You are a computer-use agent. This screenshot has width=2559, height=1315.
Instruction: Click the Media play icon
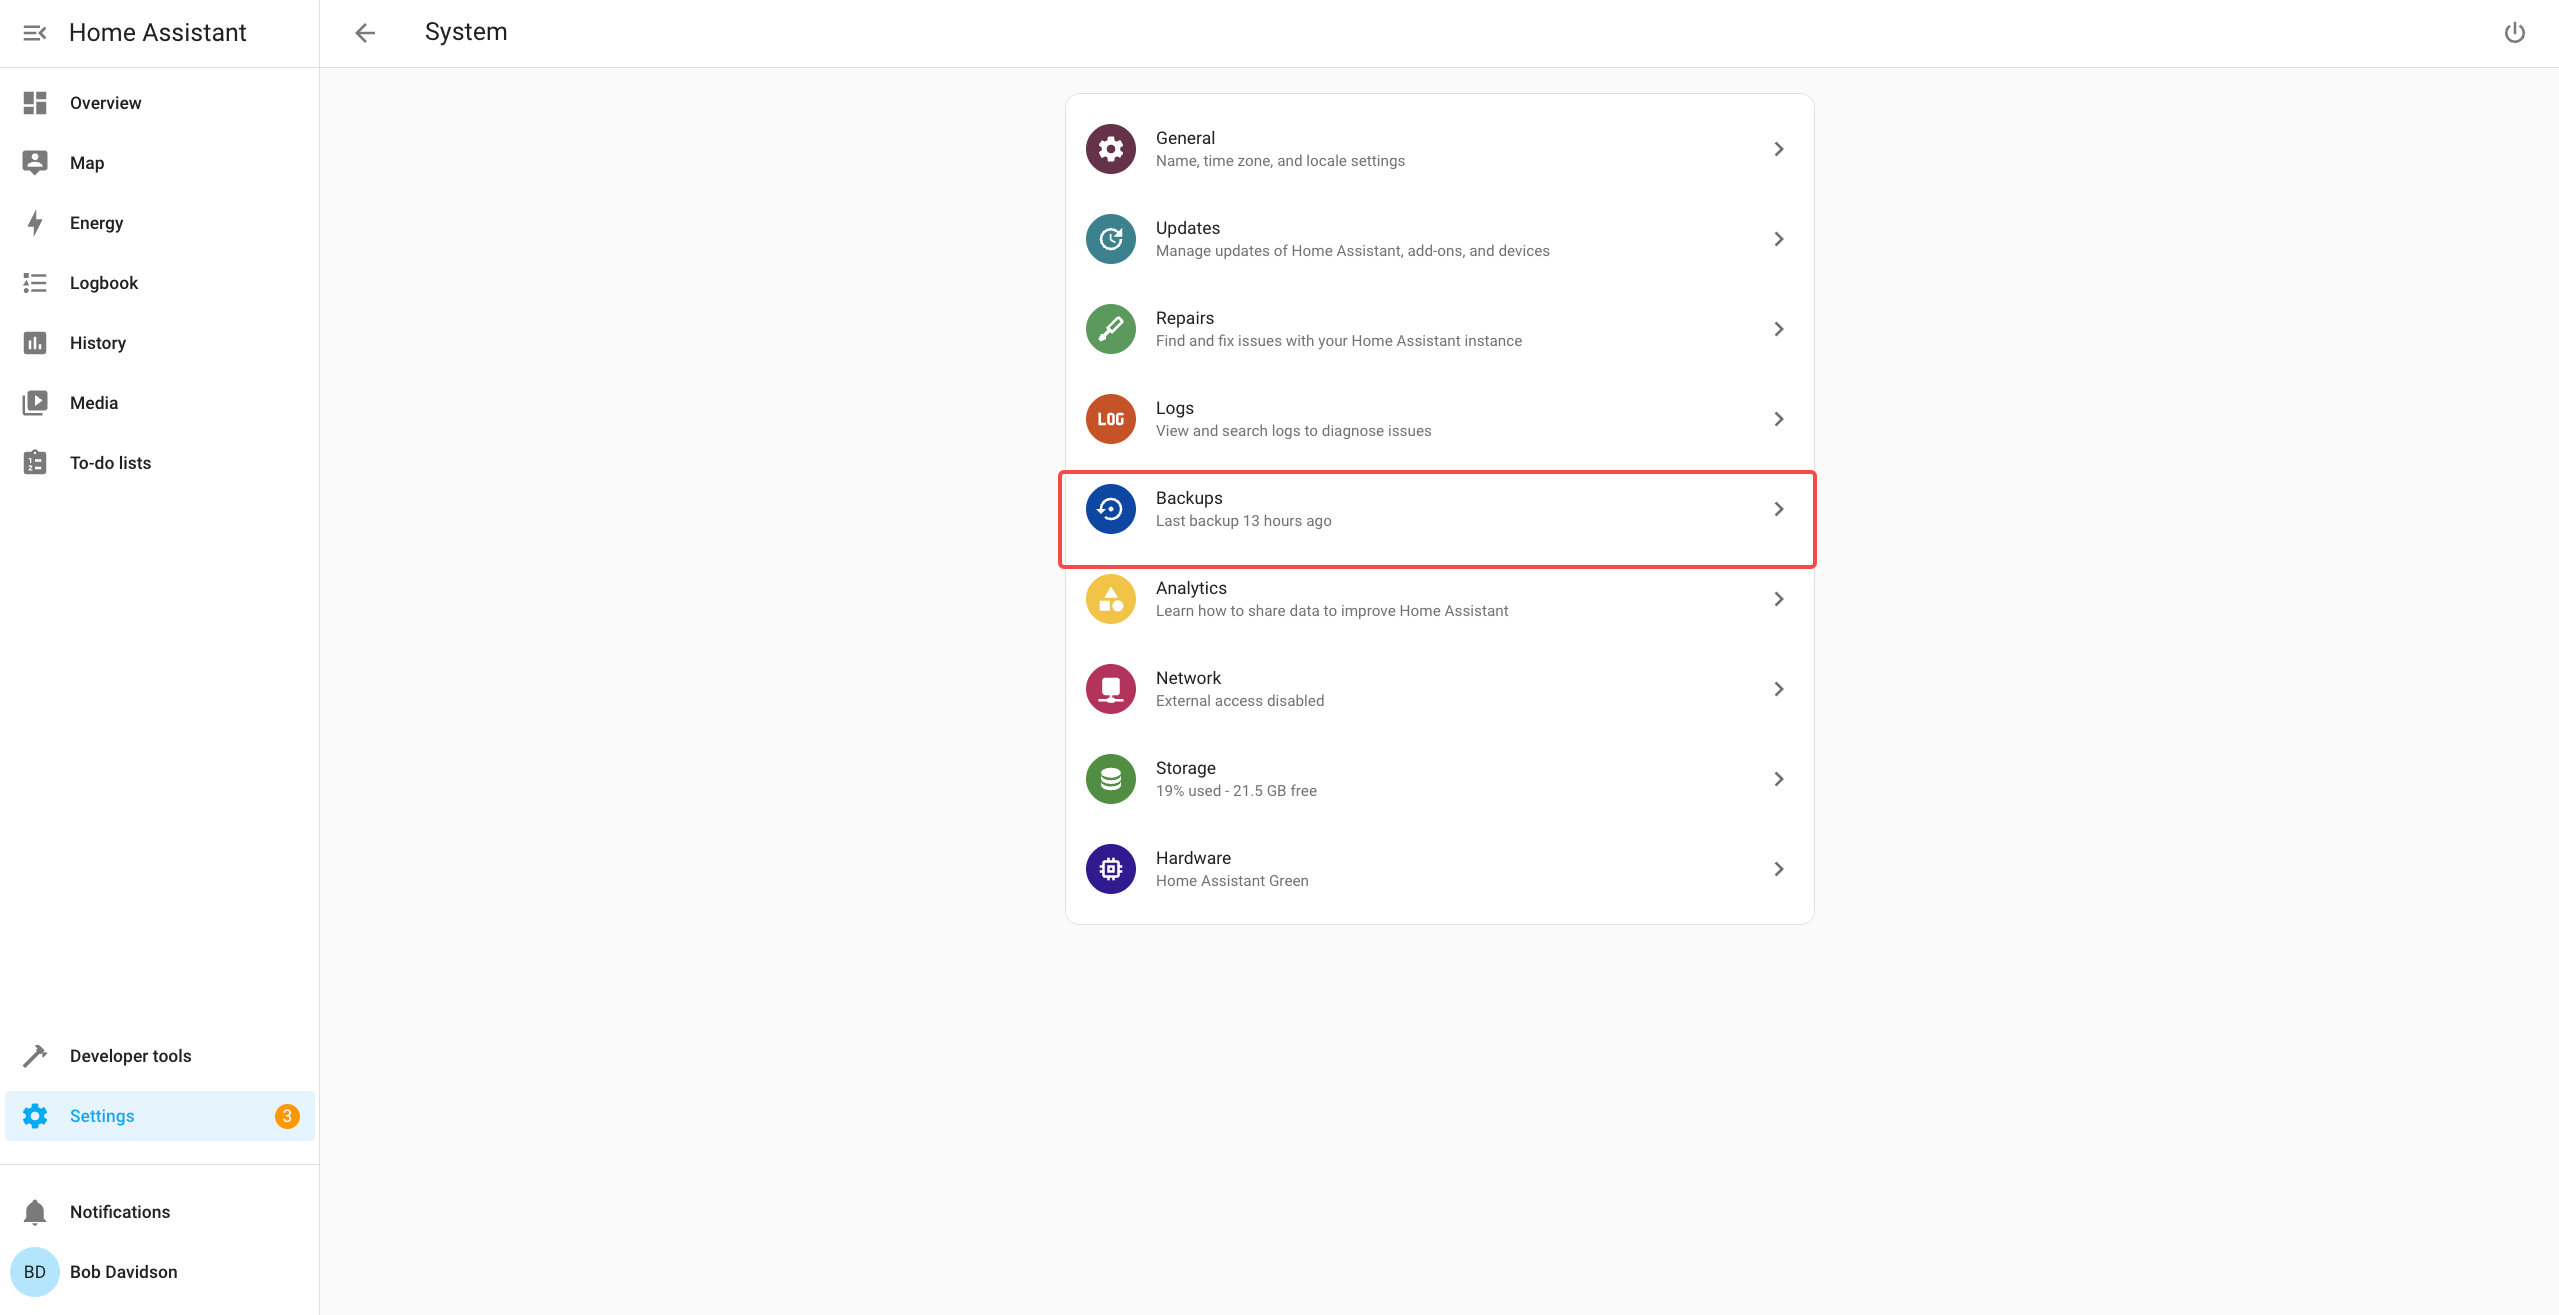click(x=35, y=403)
